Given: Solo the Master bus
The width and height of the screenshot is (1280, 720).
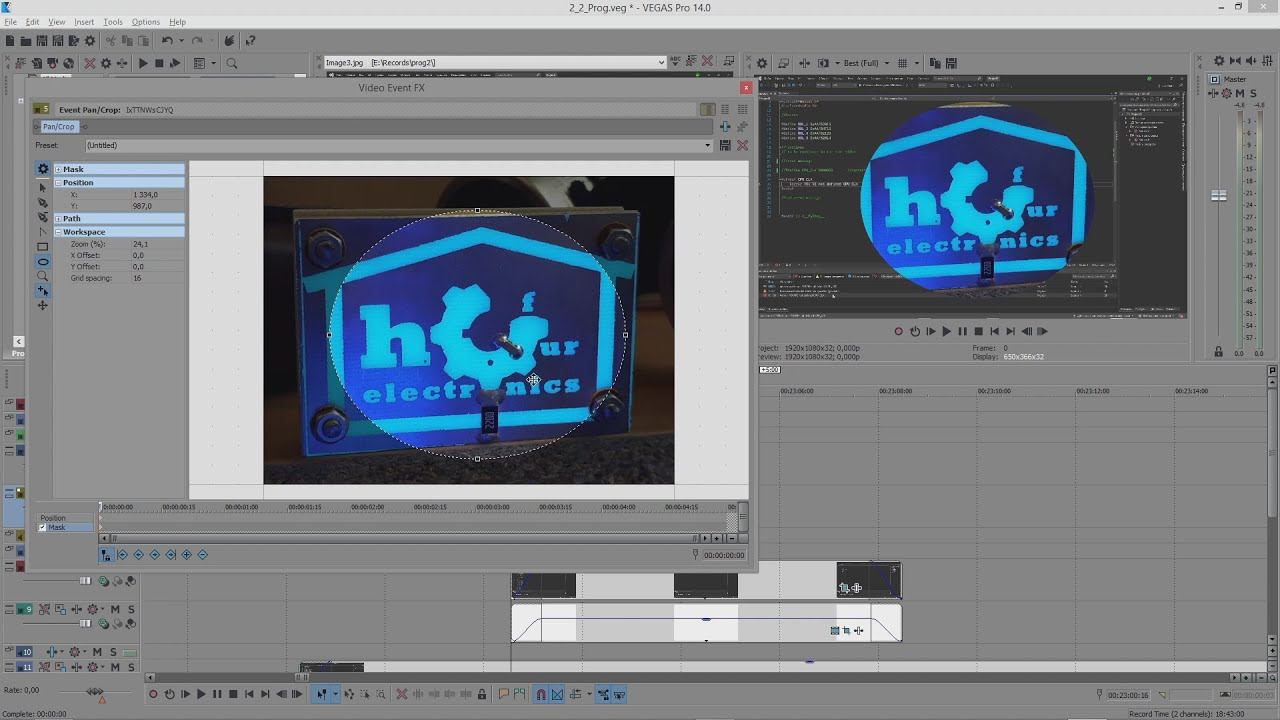Looking at the screenshot, I should pos(1253,93).
